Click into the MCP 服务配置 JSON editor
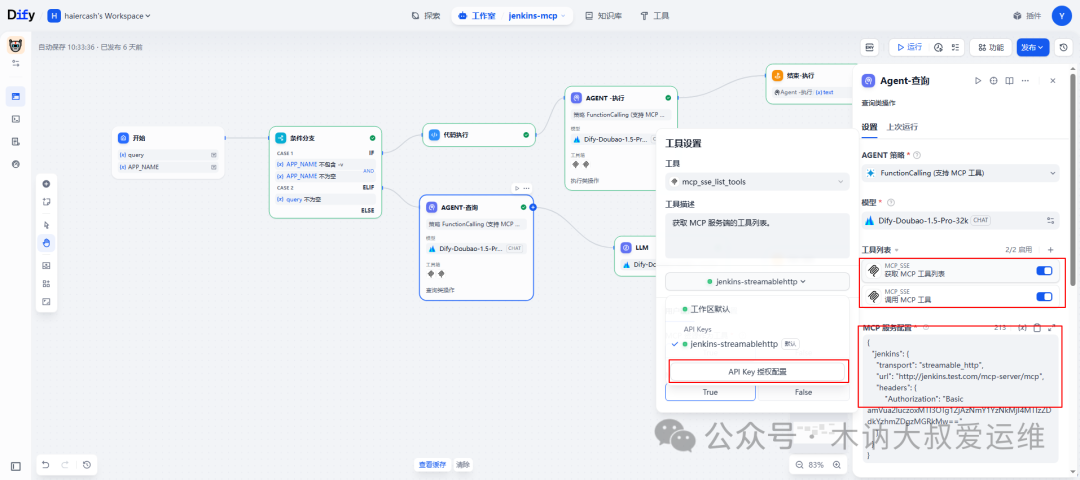 click(x=959, y=399)
